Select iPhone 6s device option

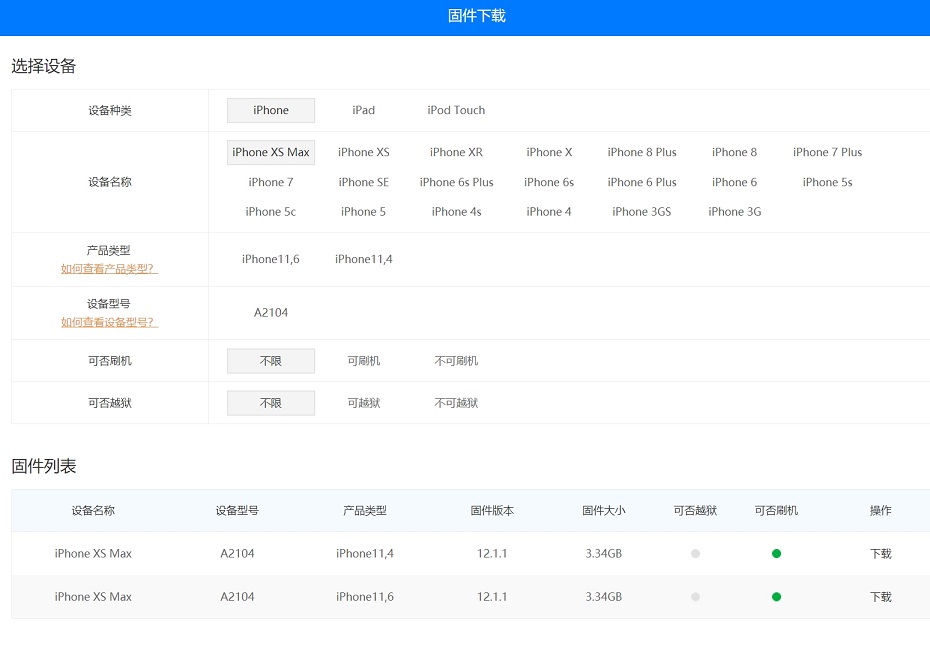tap(549, 182)
